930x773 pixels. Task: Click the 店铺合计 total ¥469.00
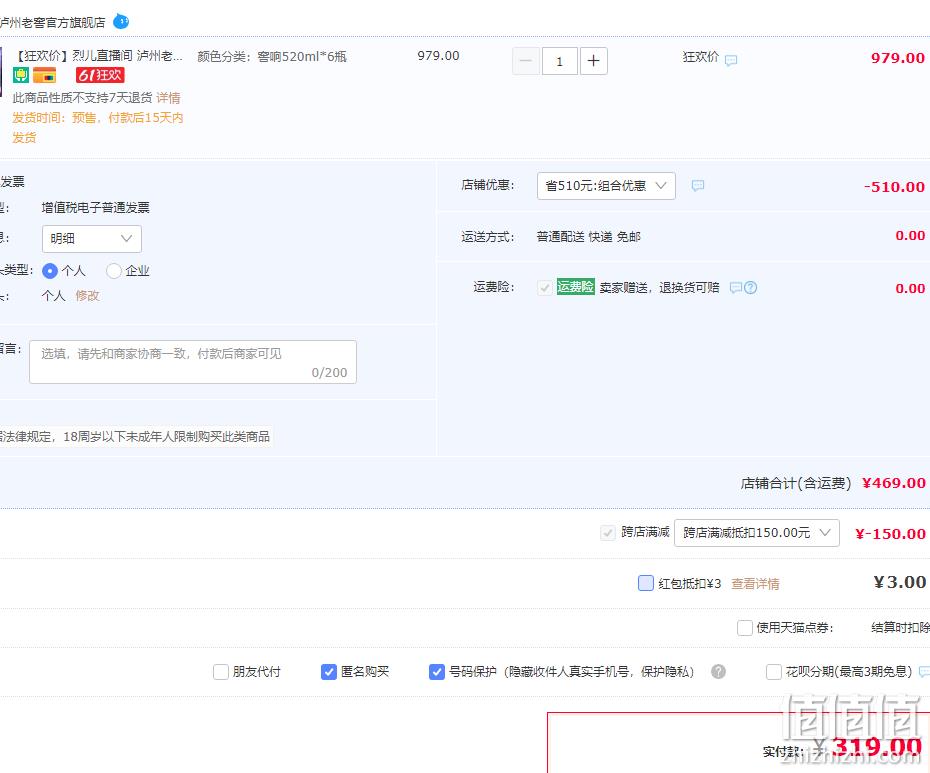[x=893, y=483]
